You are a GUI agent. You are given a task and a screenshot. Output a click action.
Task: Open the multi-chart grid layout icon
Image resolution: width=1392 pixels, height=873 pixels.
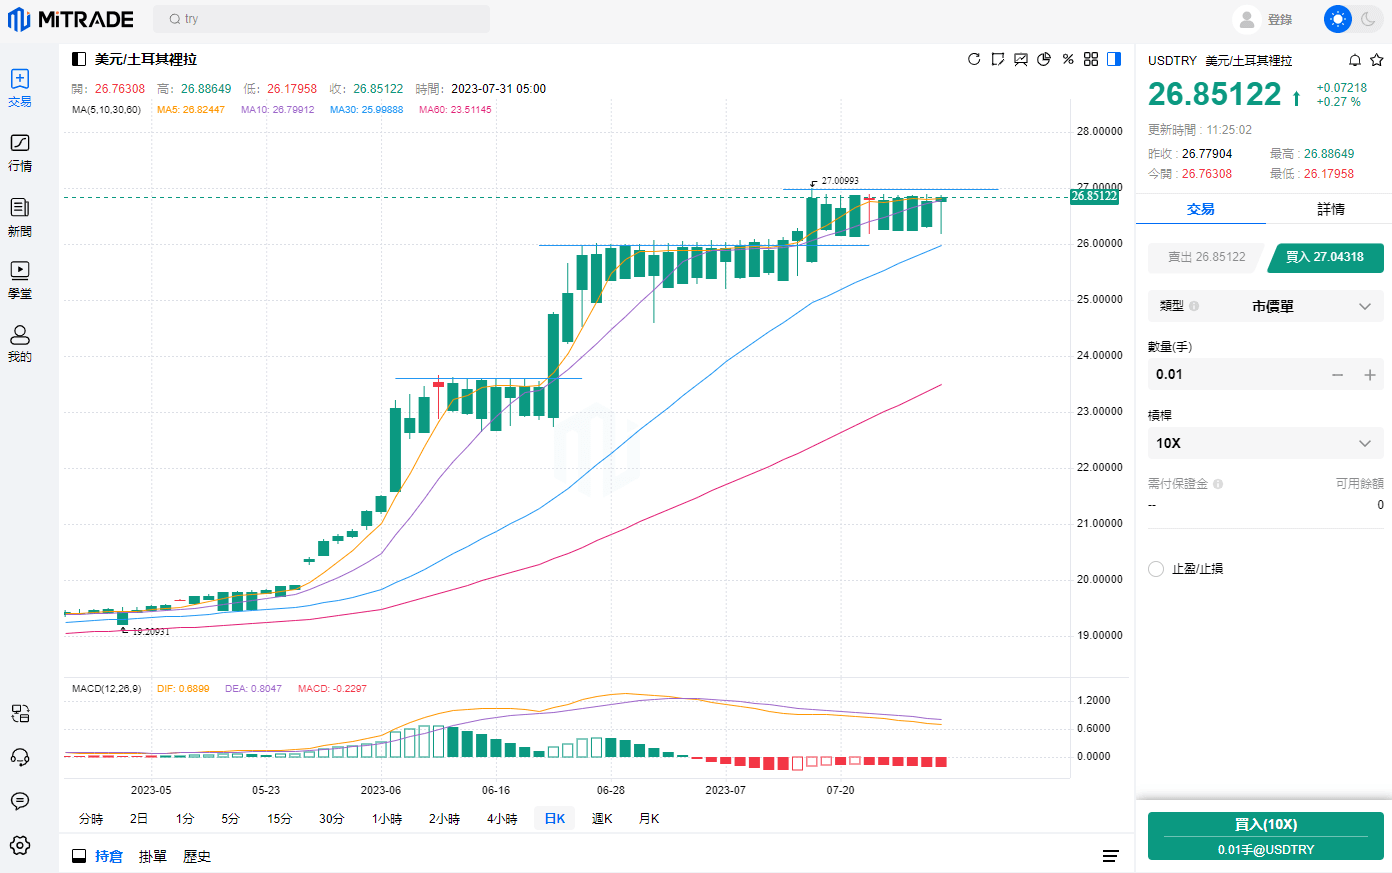click(1091, 59)
